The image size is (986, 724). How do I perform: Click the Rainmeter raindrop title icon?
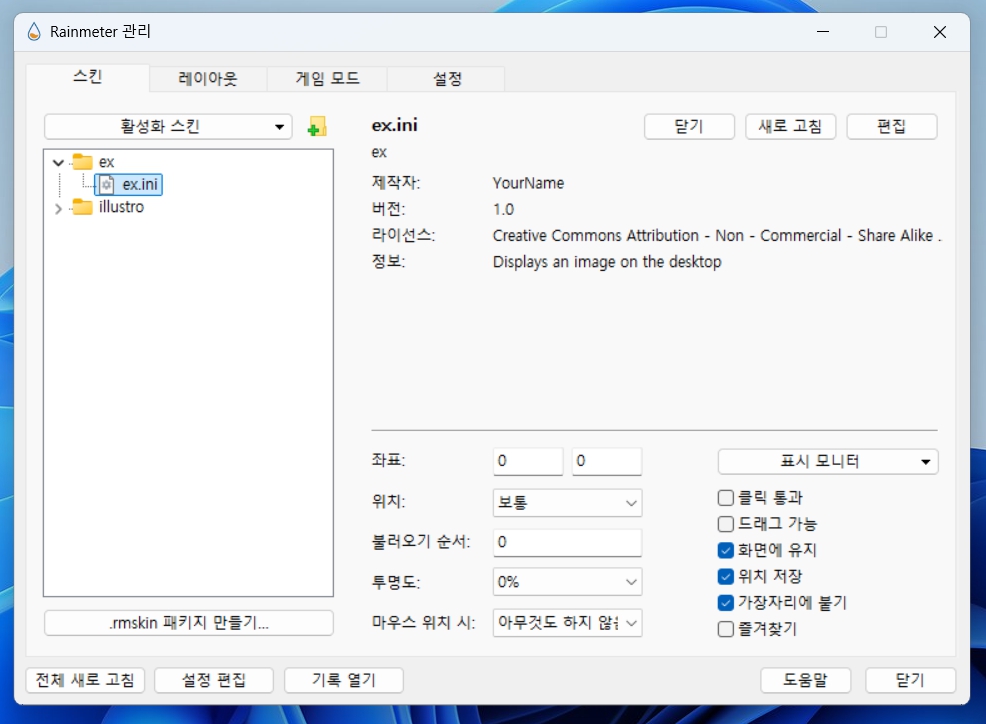pos(35,31)
